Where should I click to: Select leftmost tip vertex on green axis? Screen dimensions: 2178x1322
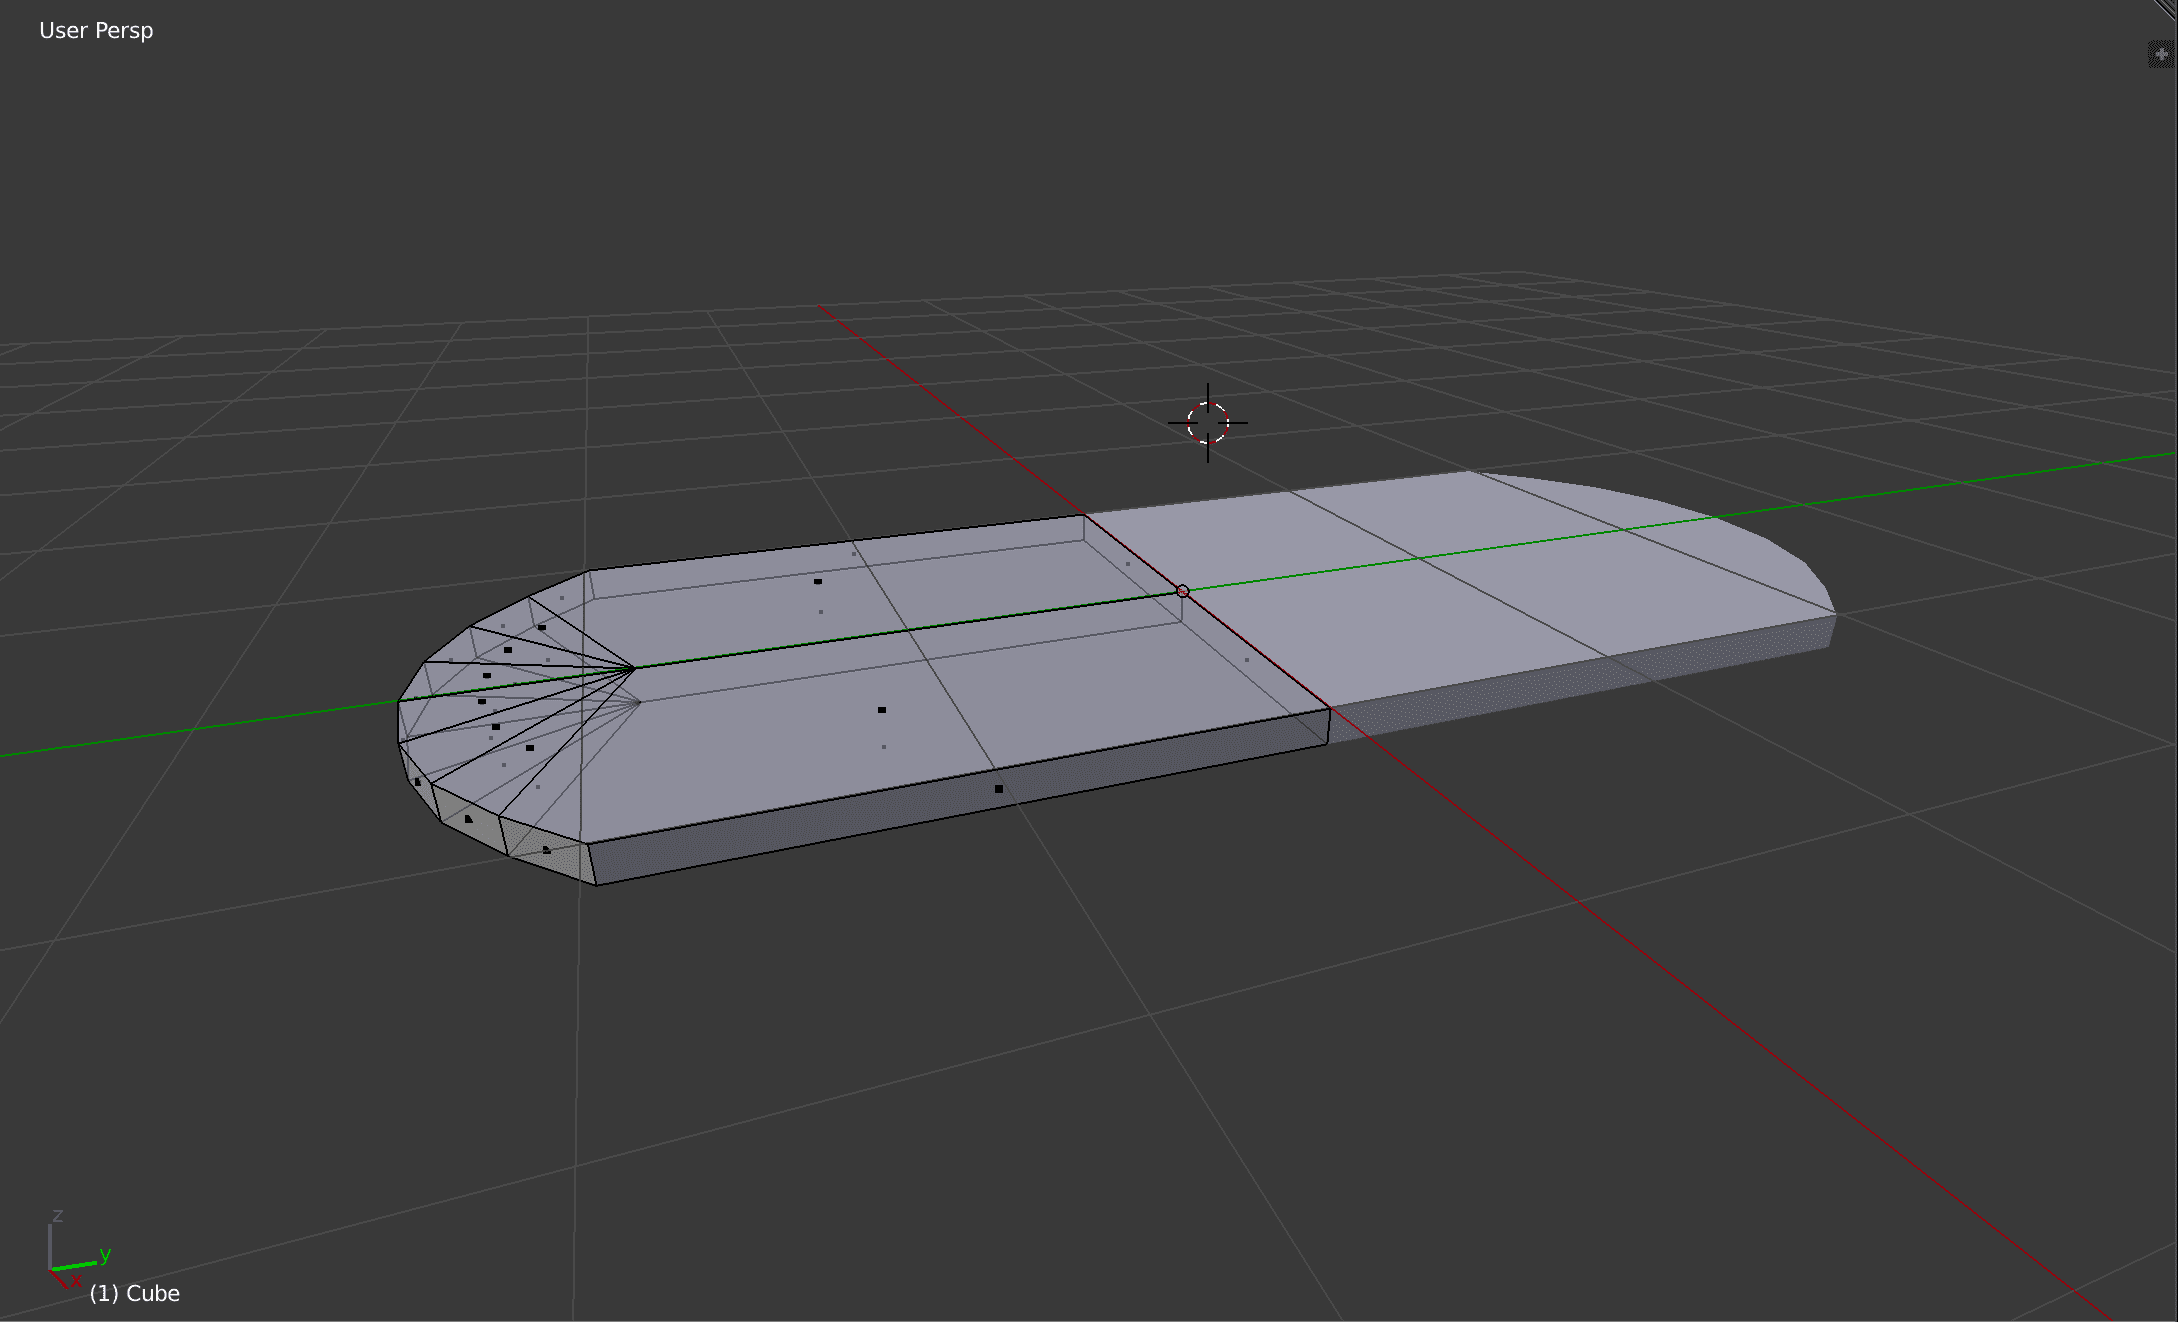(x=398, y=701)
